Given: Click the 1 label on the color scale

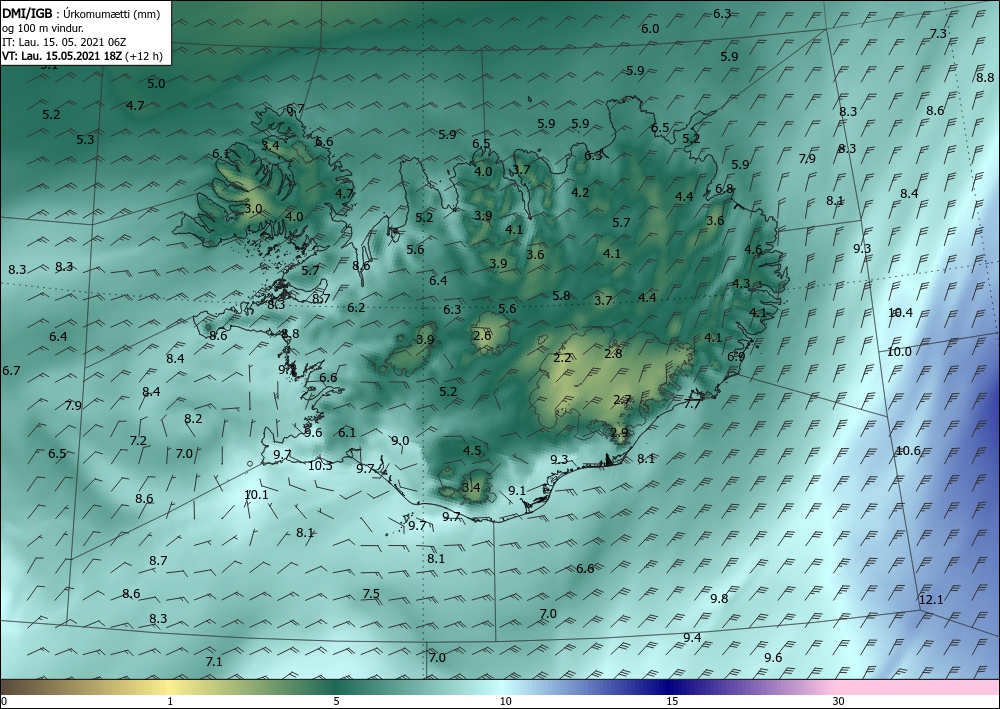Looking at the screenshot, I should pyautogui.click(x=170, y=701).
